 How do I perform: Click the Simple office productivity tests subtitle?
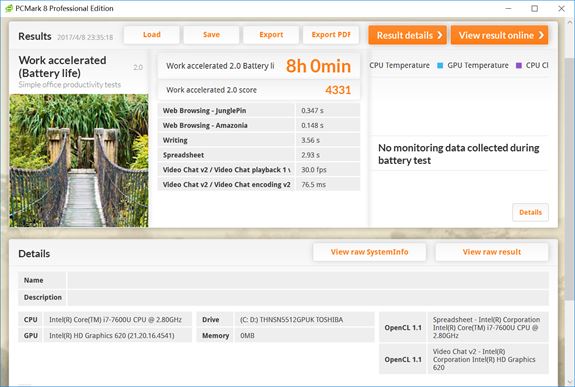(x=69, y=85)
